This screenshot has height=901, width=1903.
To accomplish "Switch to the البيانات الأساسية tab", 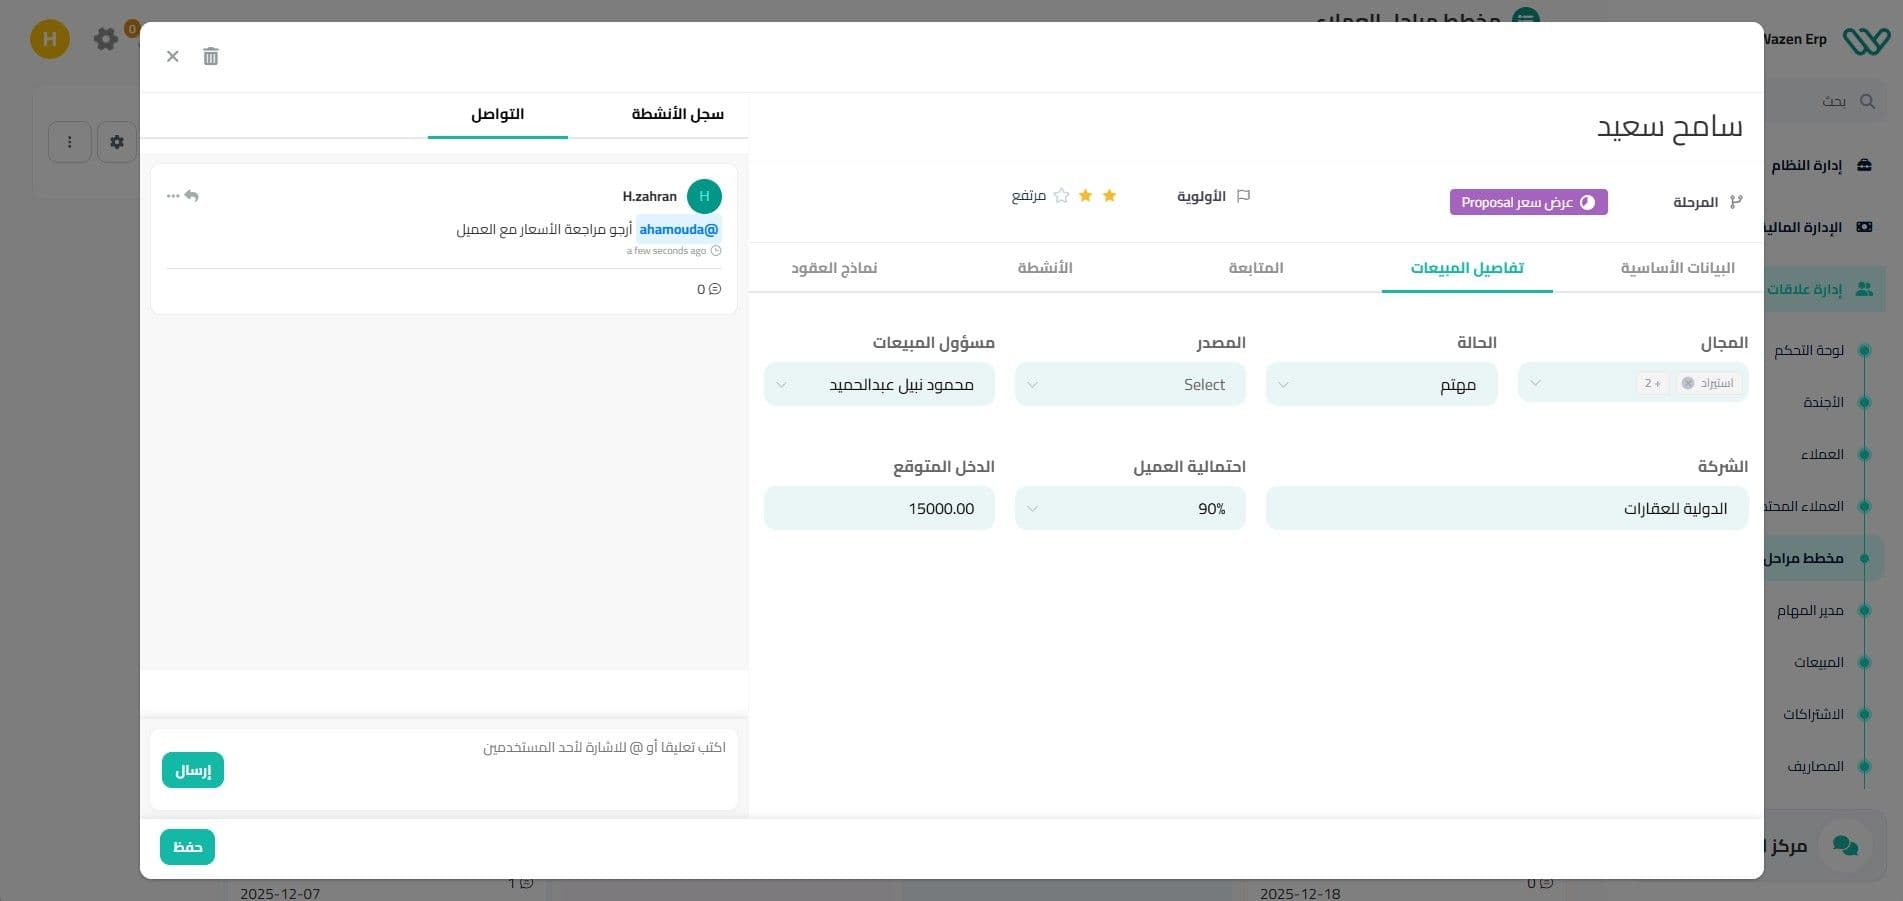I will click(1677, 268).
